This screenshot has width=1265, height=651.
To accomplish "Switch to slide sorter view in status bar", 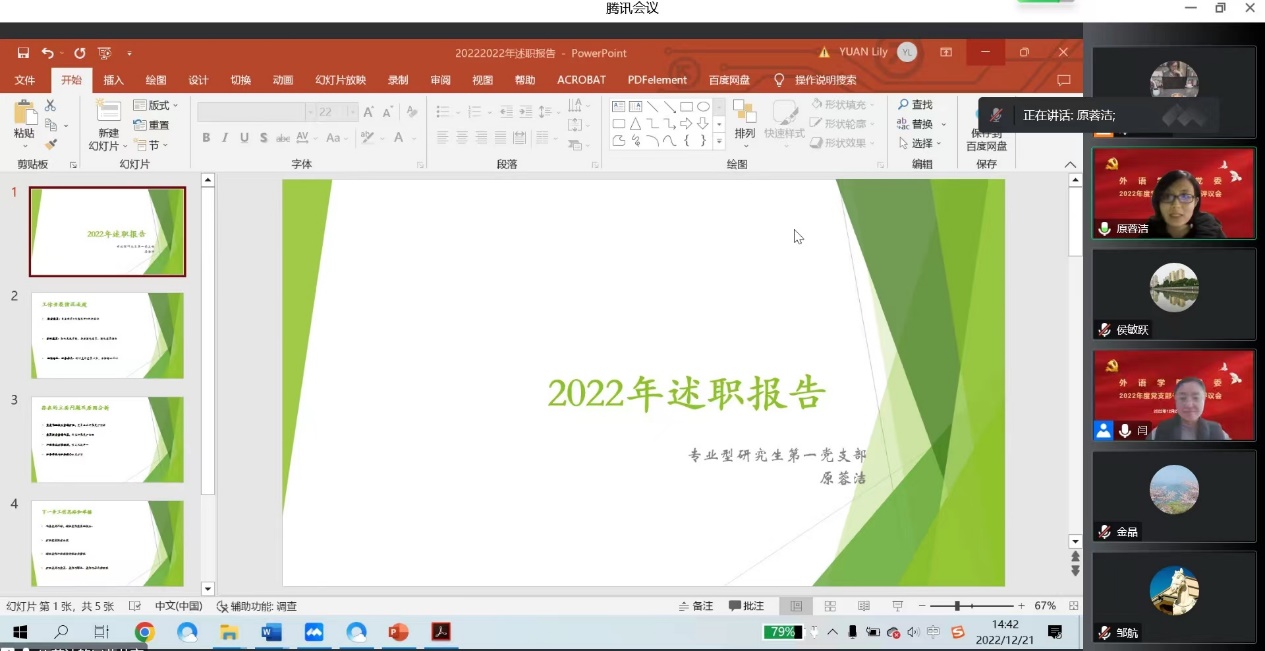I will click(x=830, y=606).
